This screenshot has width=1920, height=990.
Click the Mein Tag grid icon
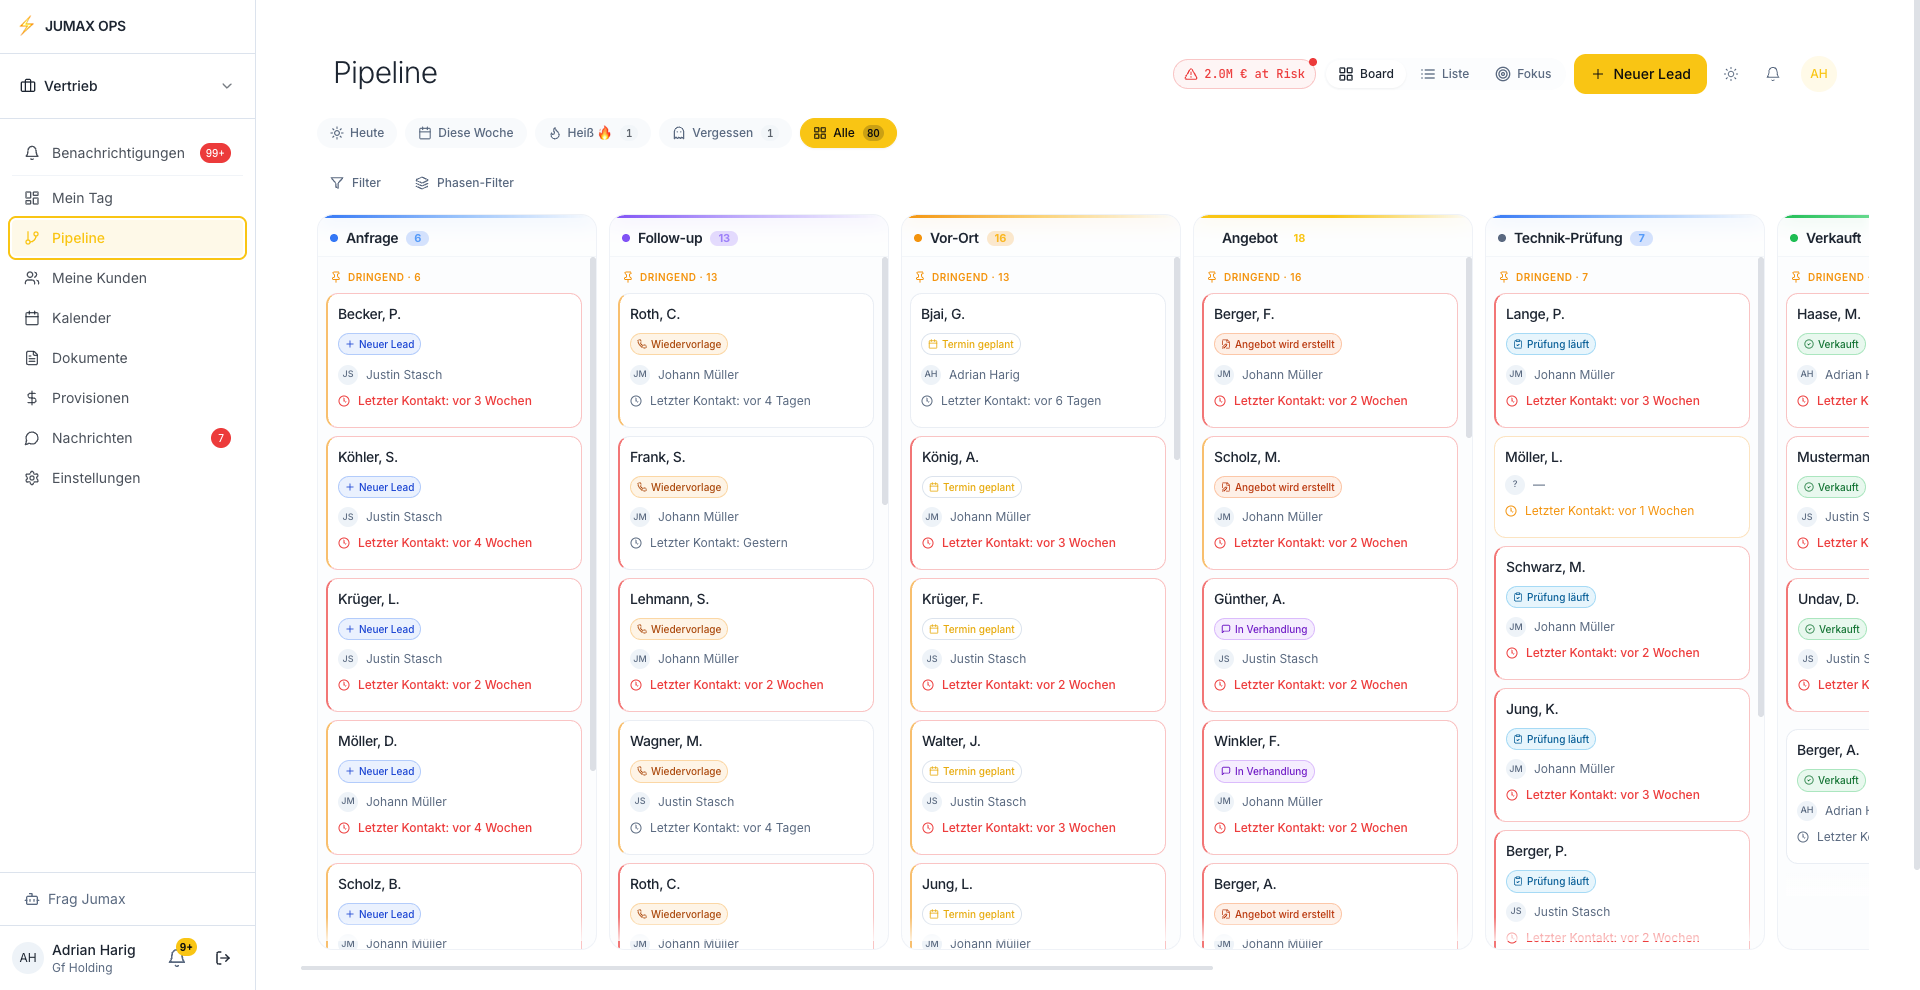(x=32, y=198)
